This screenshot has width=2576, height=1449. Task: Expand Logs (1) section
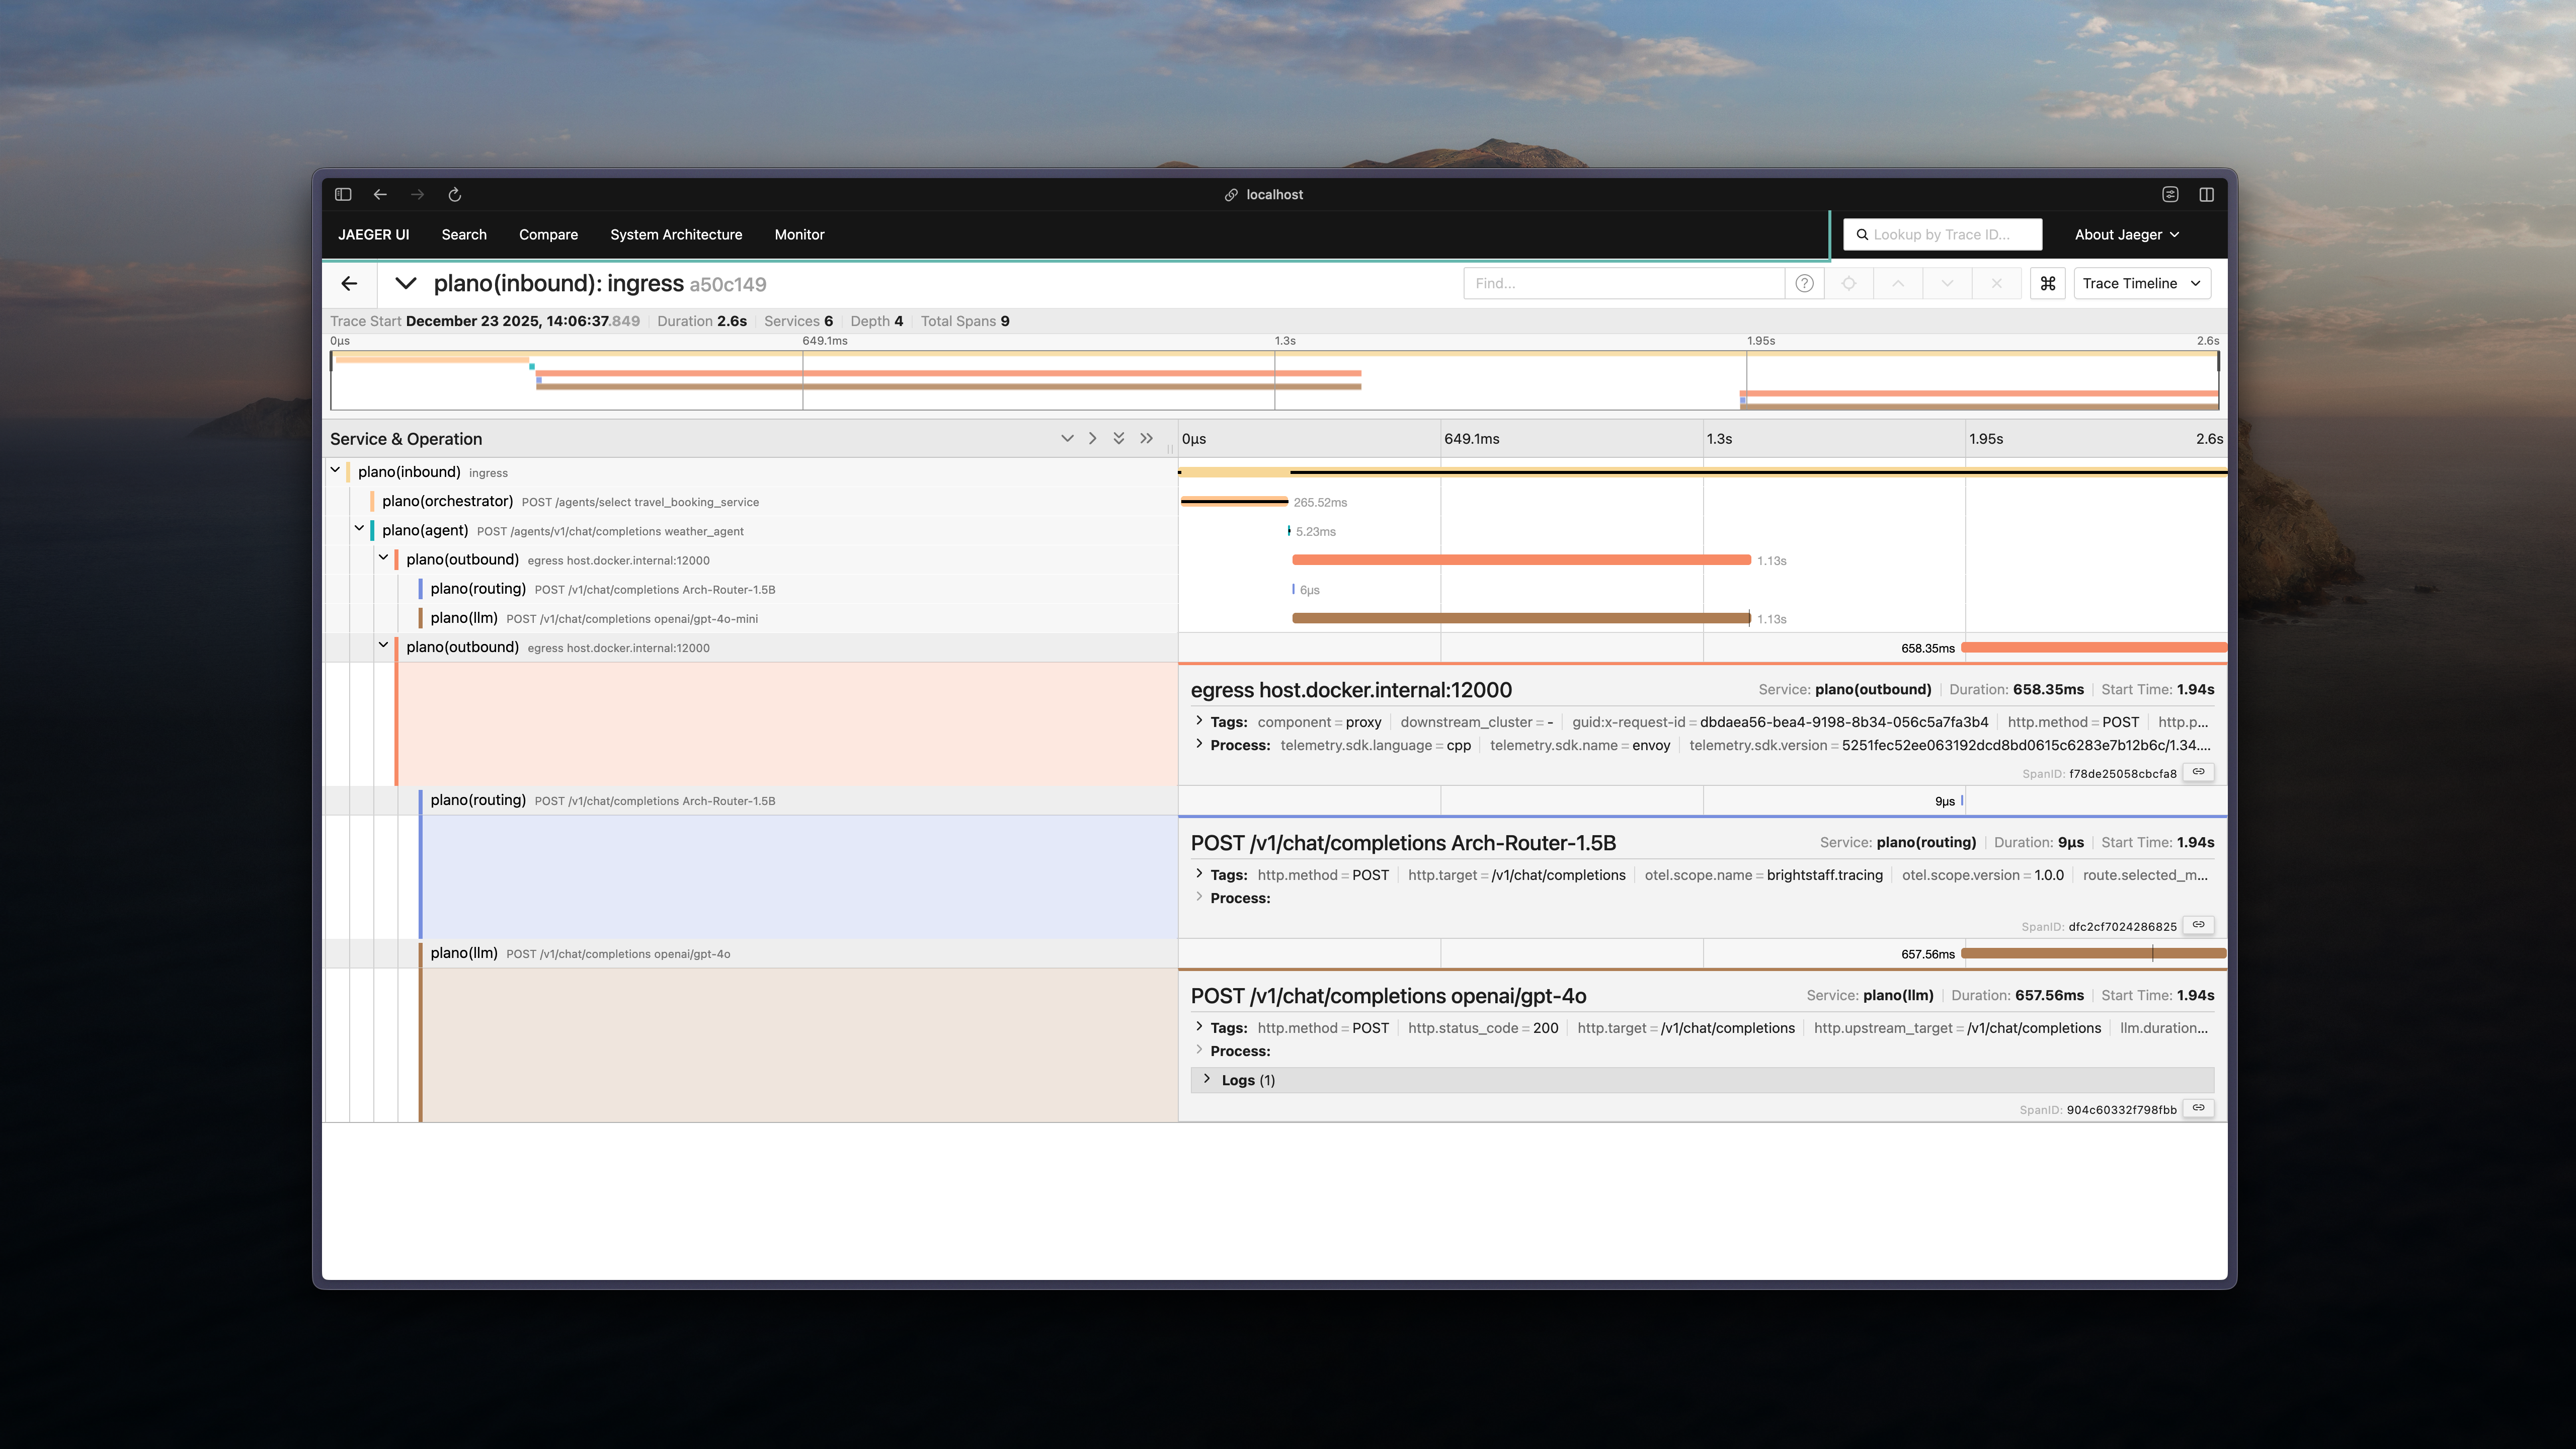pos(1247,1080)
